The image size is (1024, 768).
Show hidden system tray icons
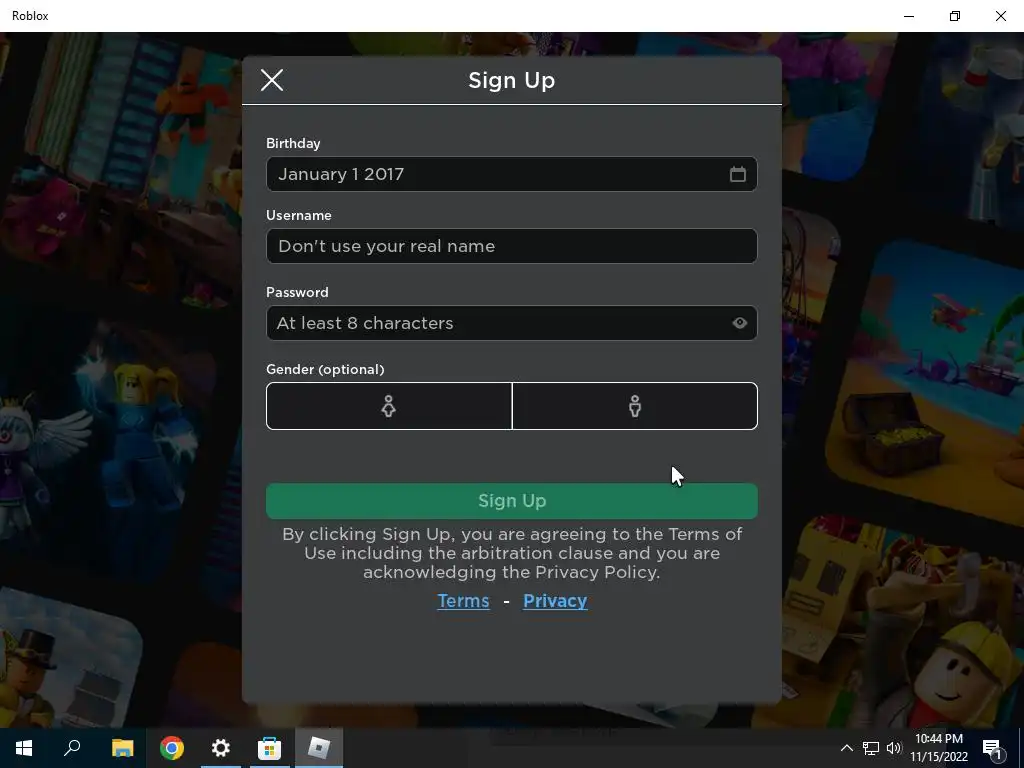tap(846, 748)
